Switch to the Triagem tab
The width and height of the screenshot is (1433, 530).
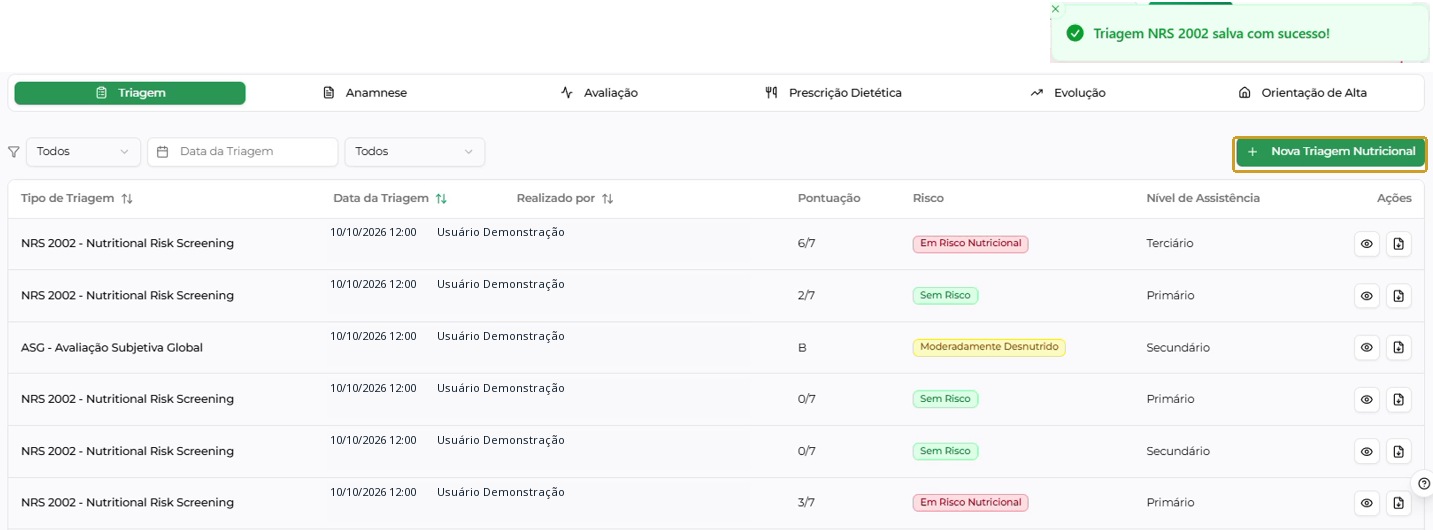(x=130, y=93)
